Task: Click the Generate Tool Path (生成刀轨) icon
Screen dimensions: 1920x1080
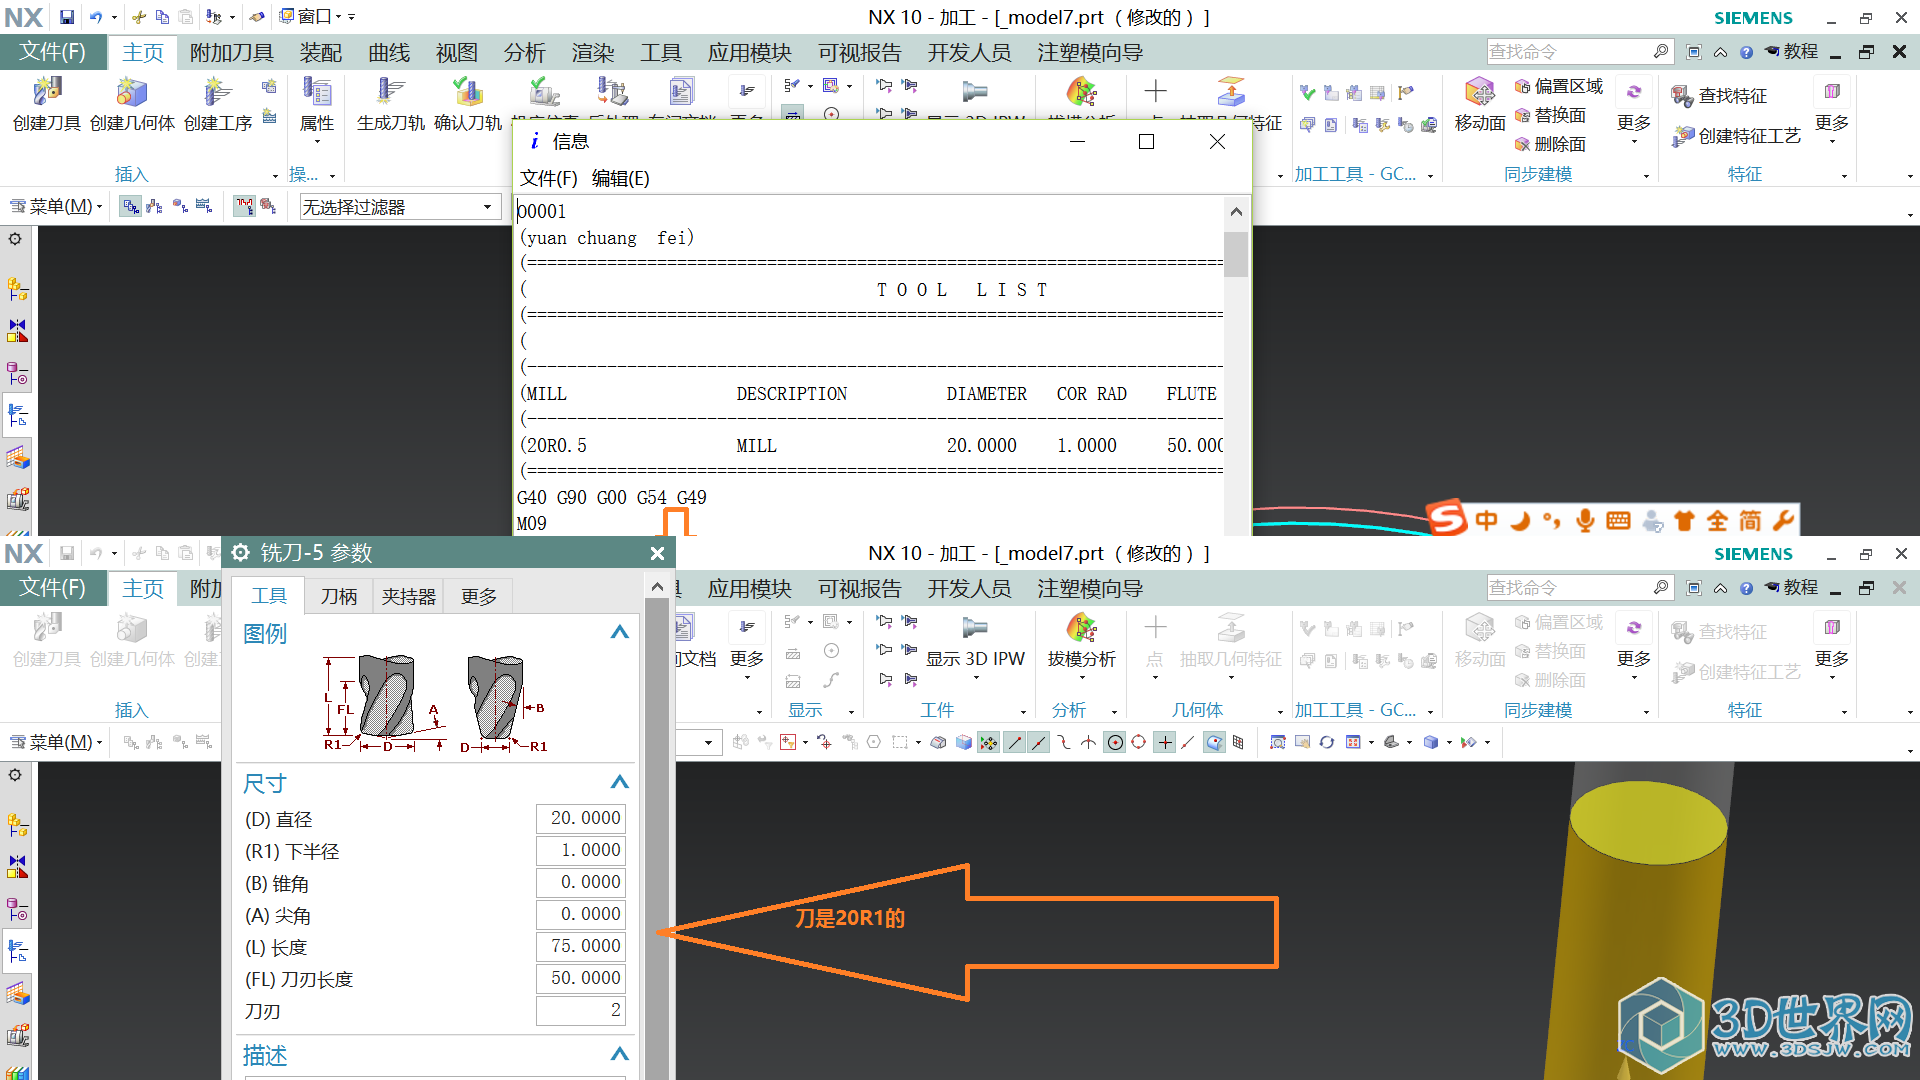Action: click(391, 93)
